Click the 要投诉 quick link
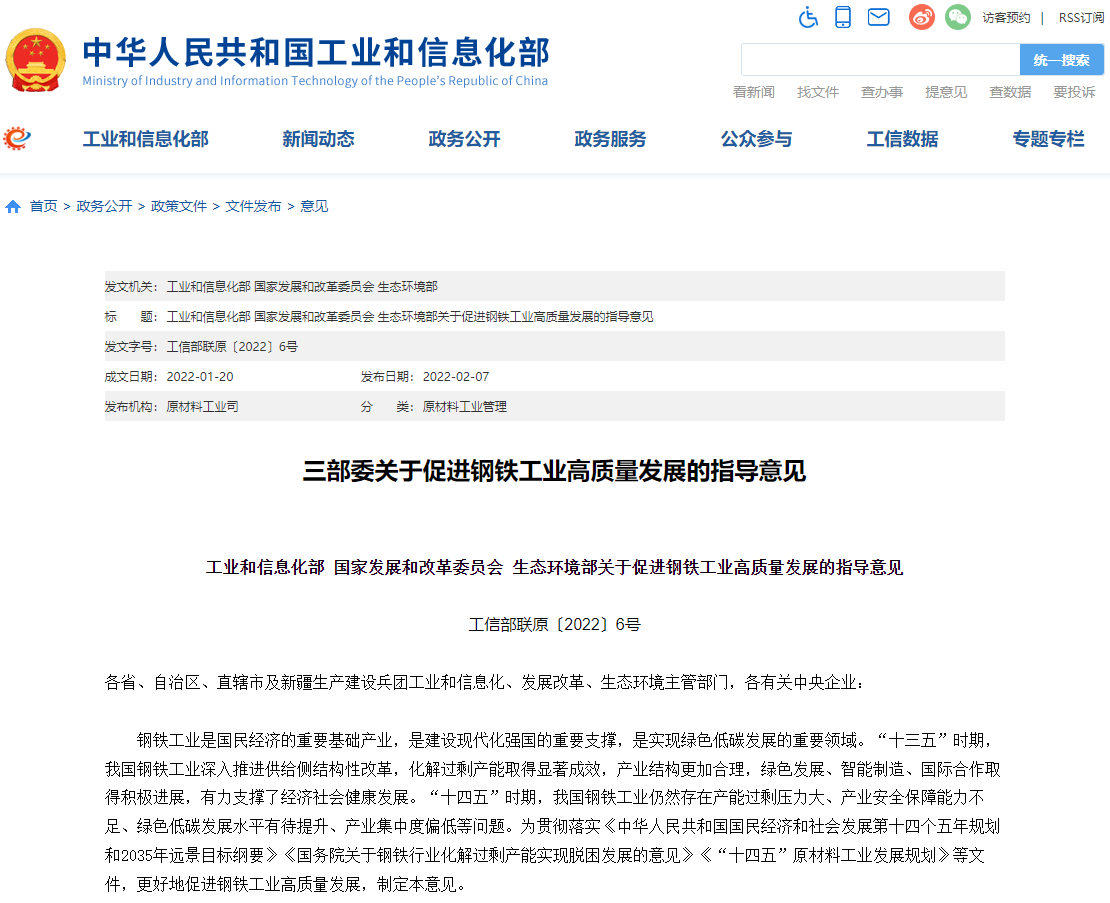 pos(1074,92)
